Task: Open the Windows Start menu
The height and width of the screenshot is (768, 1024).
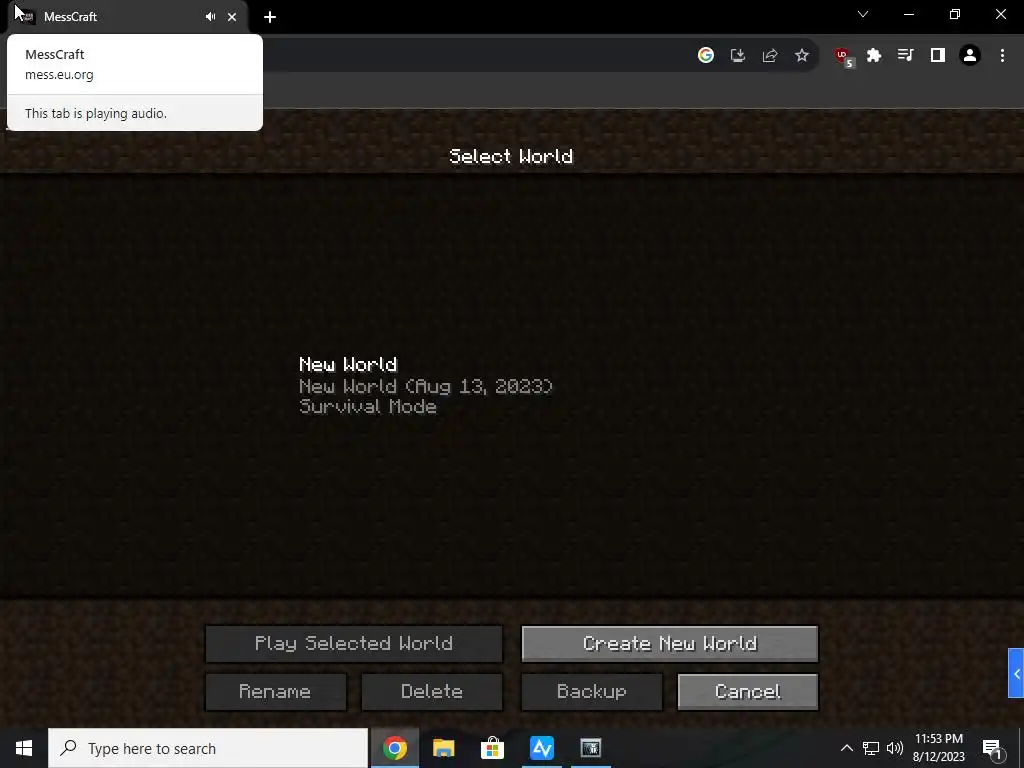Action: pos(24,748)
